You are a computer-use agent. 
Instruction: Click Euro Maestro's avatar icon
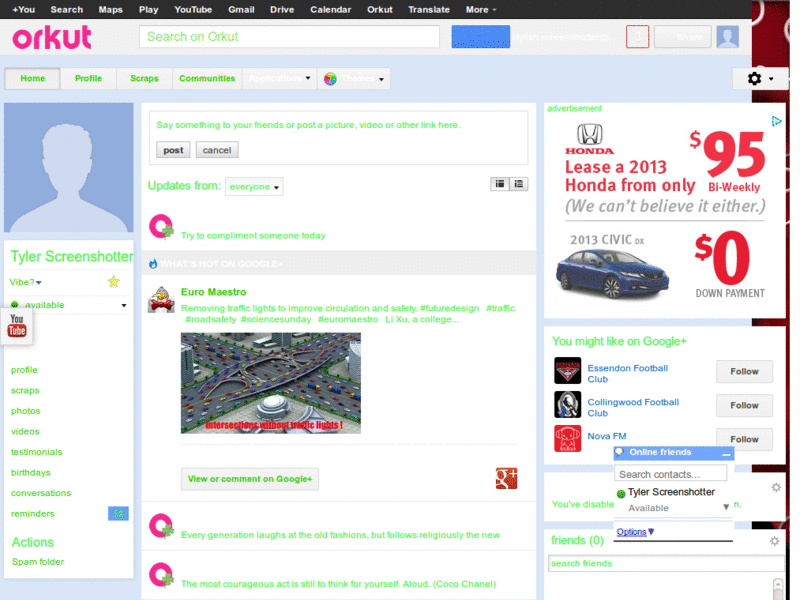pyautogui.click(x=161, y=299)
